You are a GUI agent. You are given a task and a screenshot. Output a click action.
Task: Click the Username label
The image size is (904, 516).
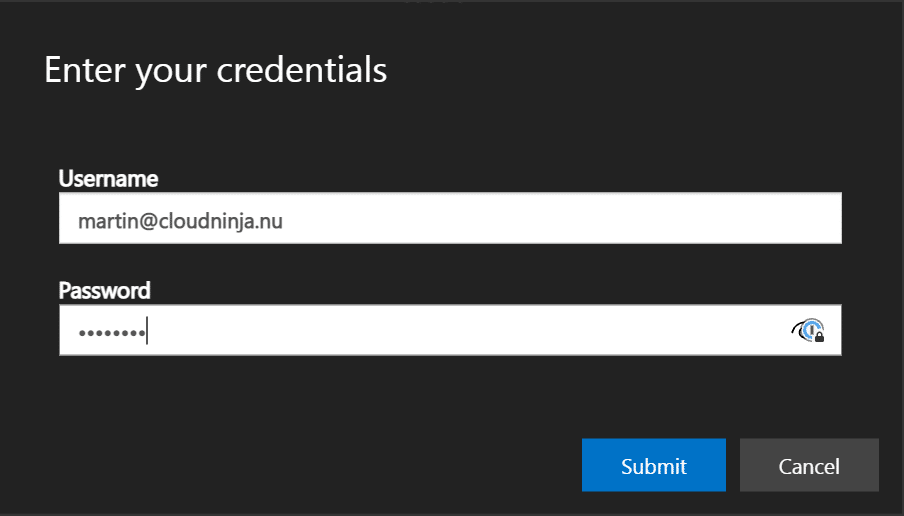[108, 179]
